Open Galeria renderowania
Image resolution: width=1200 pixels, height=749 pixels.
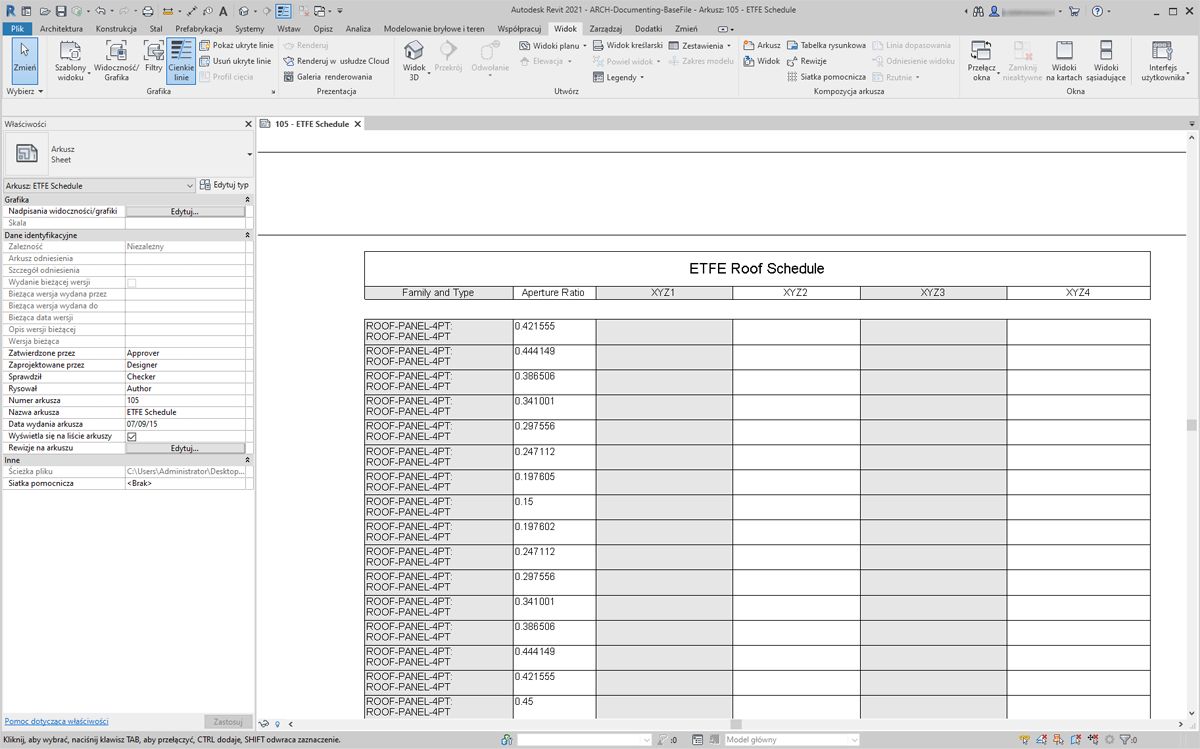(x=327, y=77)
